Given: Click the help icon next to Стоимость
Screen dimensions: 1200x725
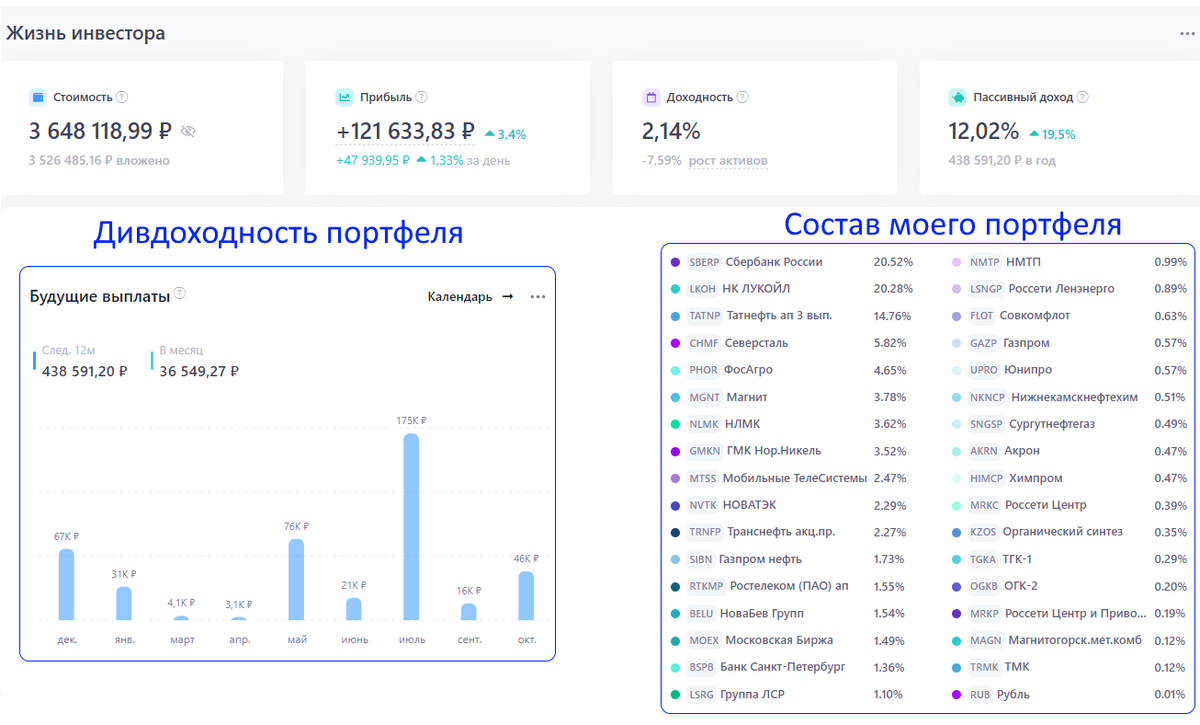Looking at the screenshot, I should pyautogui.click(x=122, y=97).
